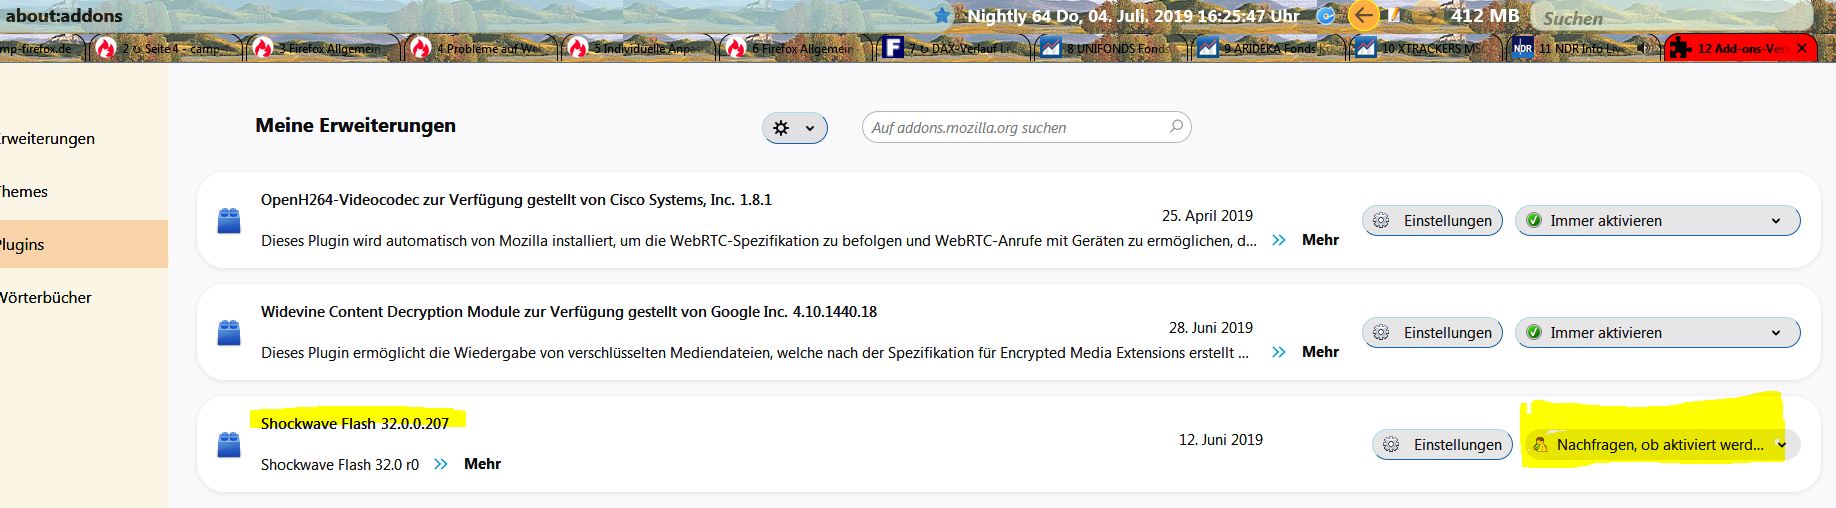The image size is (1836, 508).
Task: Click the Shockwave Flash 32.0 r0 description
Action: coord(340,465)
